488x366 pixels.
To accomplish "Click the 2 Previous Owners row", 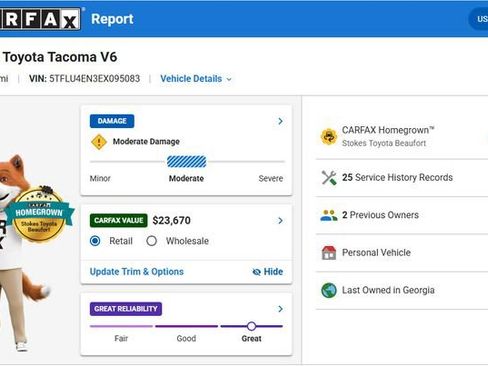I will [x=402, y=215].
